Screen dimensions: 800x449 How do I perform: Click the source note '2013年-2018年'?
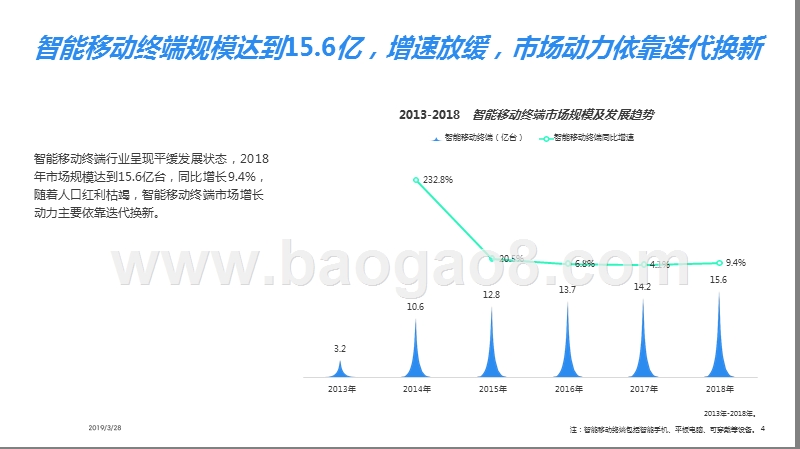pos(730,413)
